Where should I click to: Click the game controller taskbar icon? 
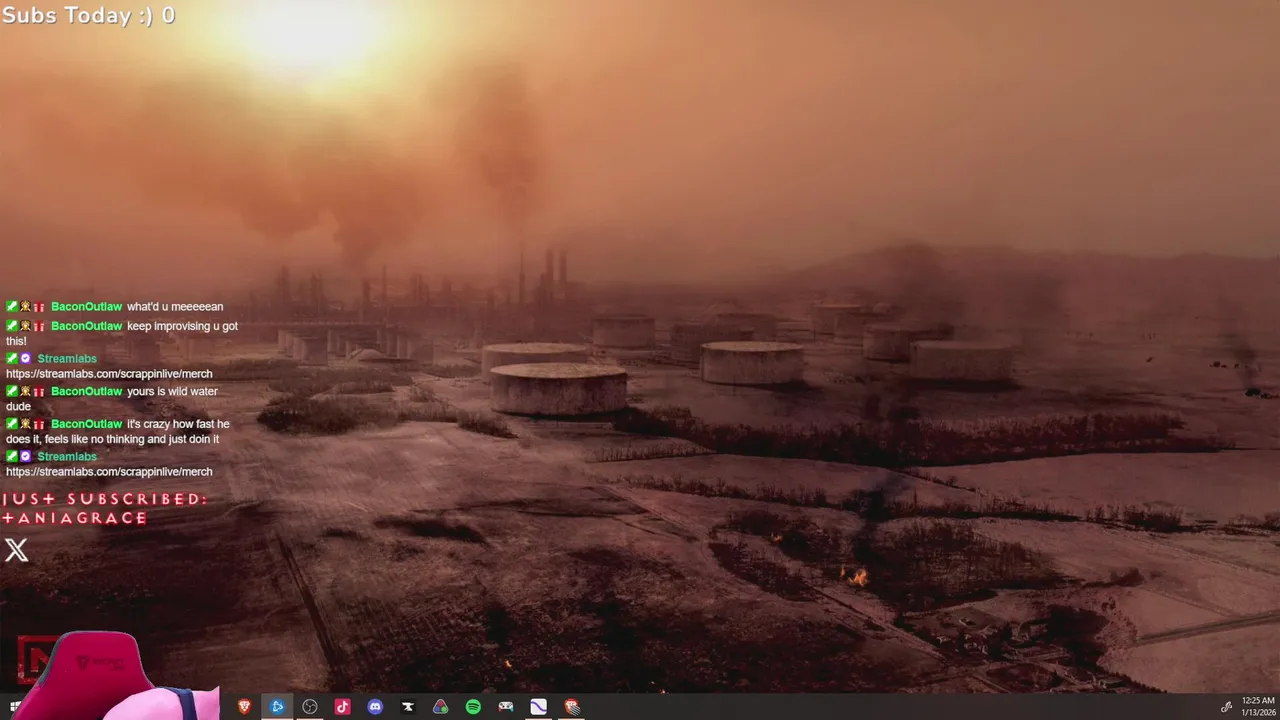pyautogui.click(x=506, y=706)
